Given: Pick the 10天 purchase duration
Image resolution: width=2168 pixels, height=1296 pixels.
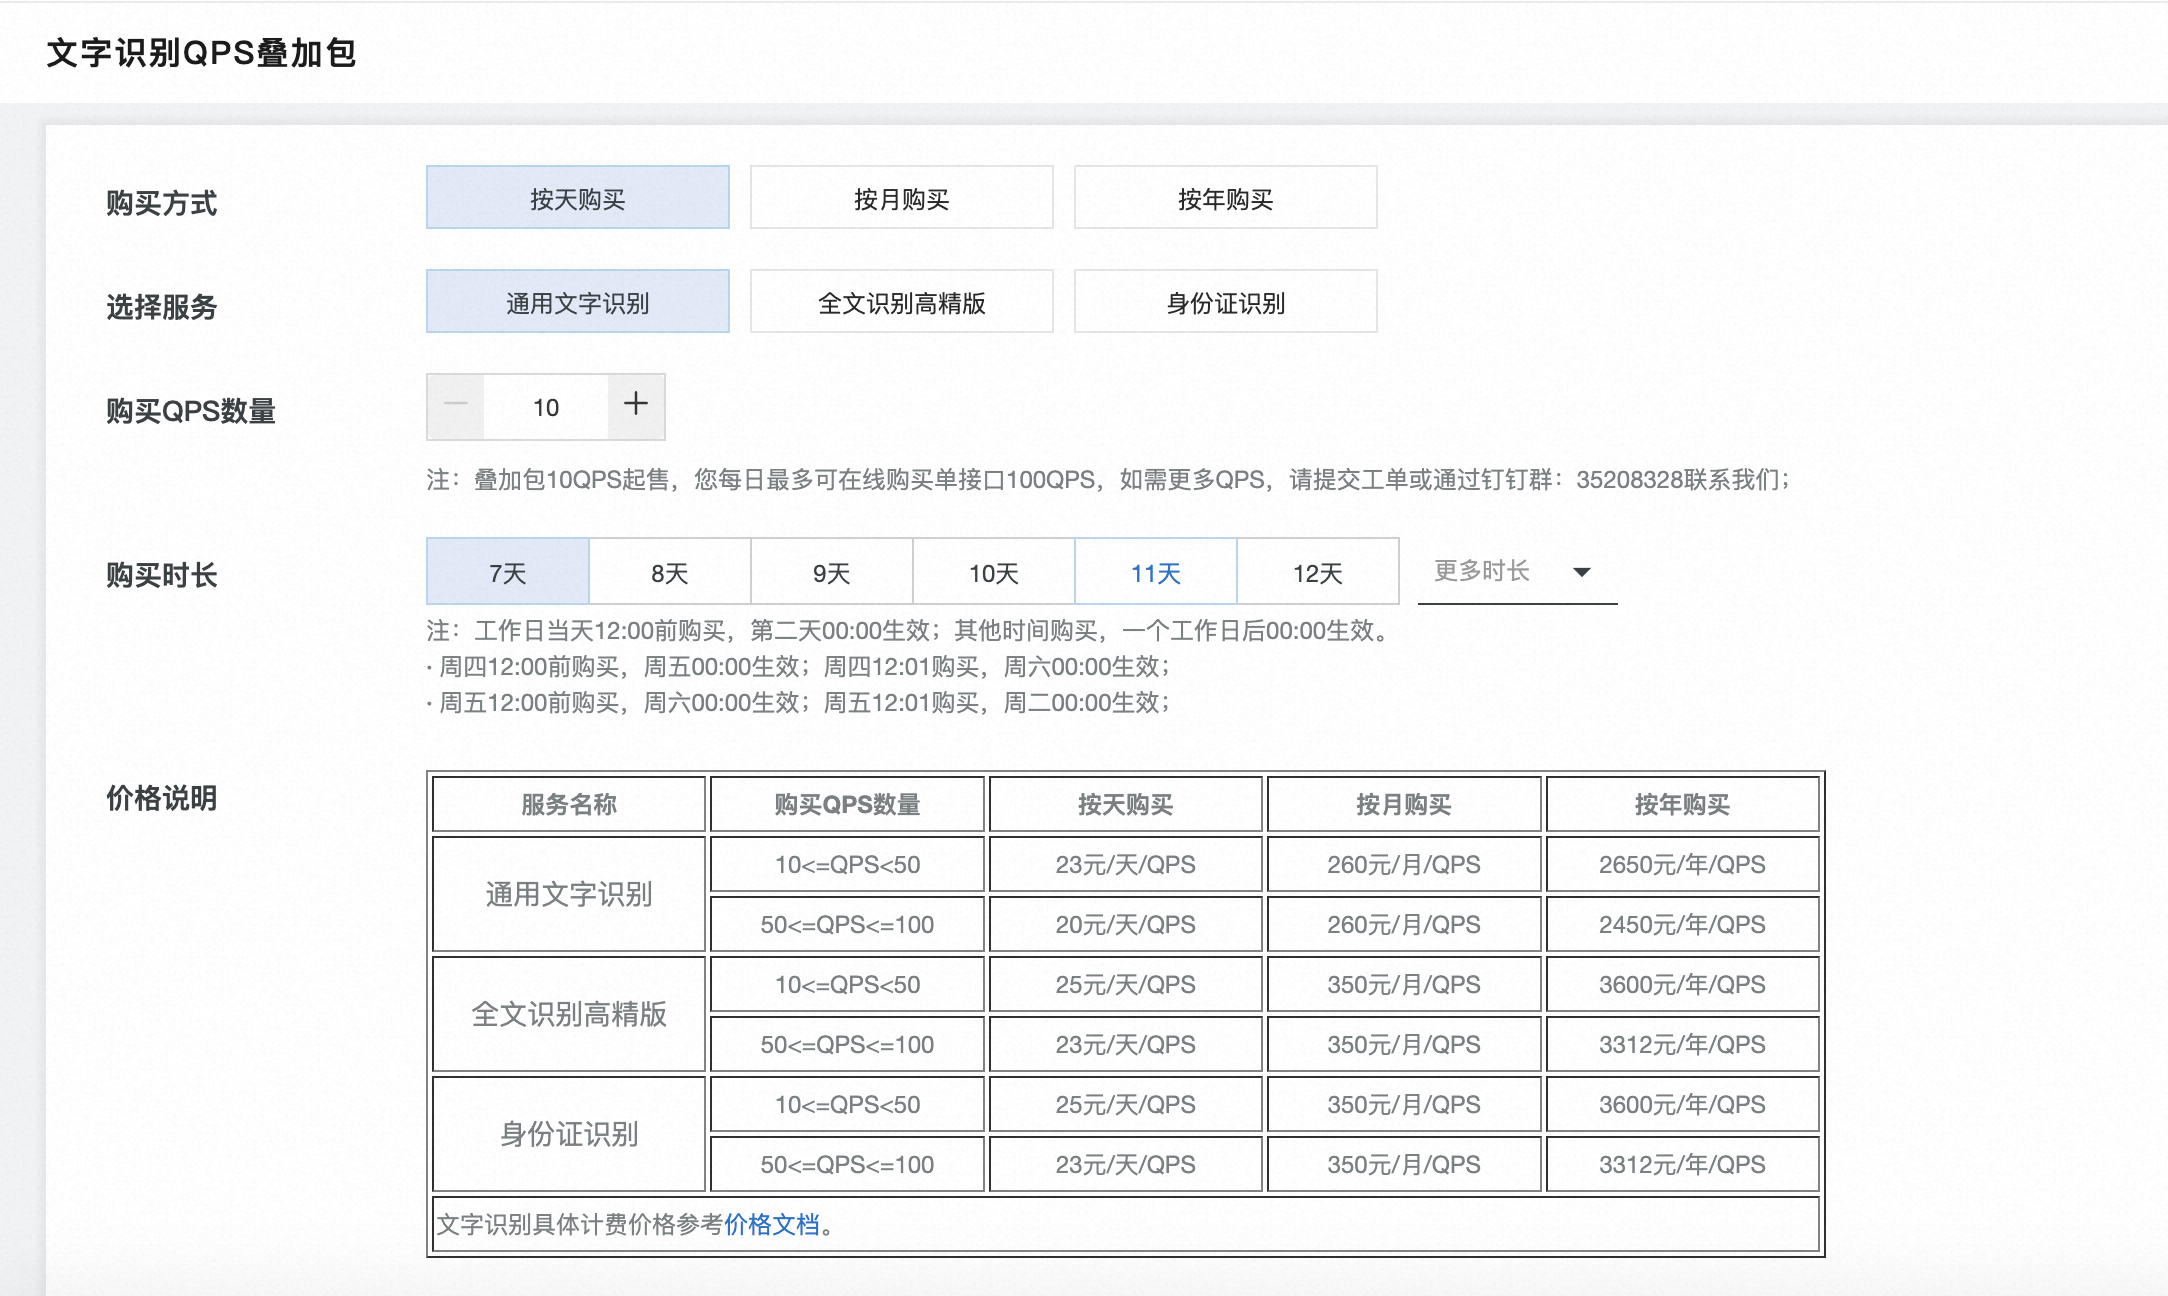Looking at the screenshot, I should [x=994, y=572].
